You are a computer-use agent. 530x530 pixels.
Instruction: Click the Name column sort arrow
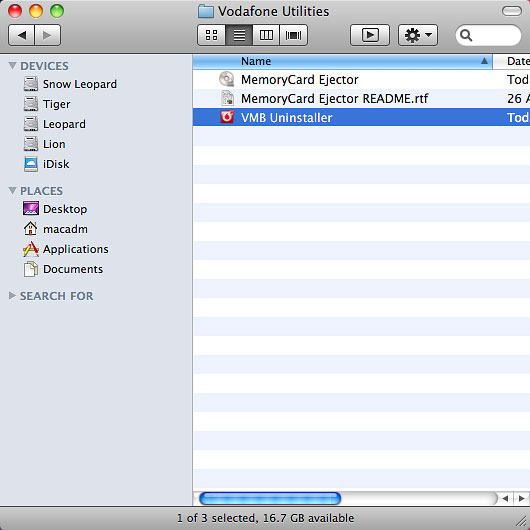(484, 61)
